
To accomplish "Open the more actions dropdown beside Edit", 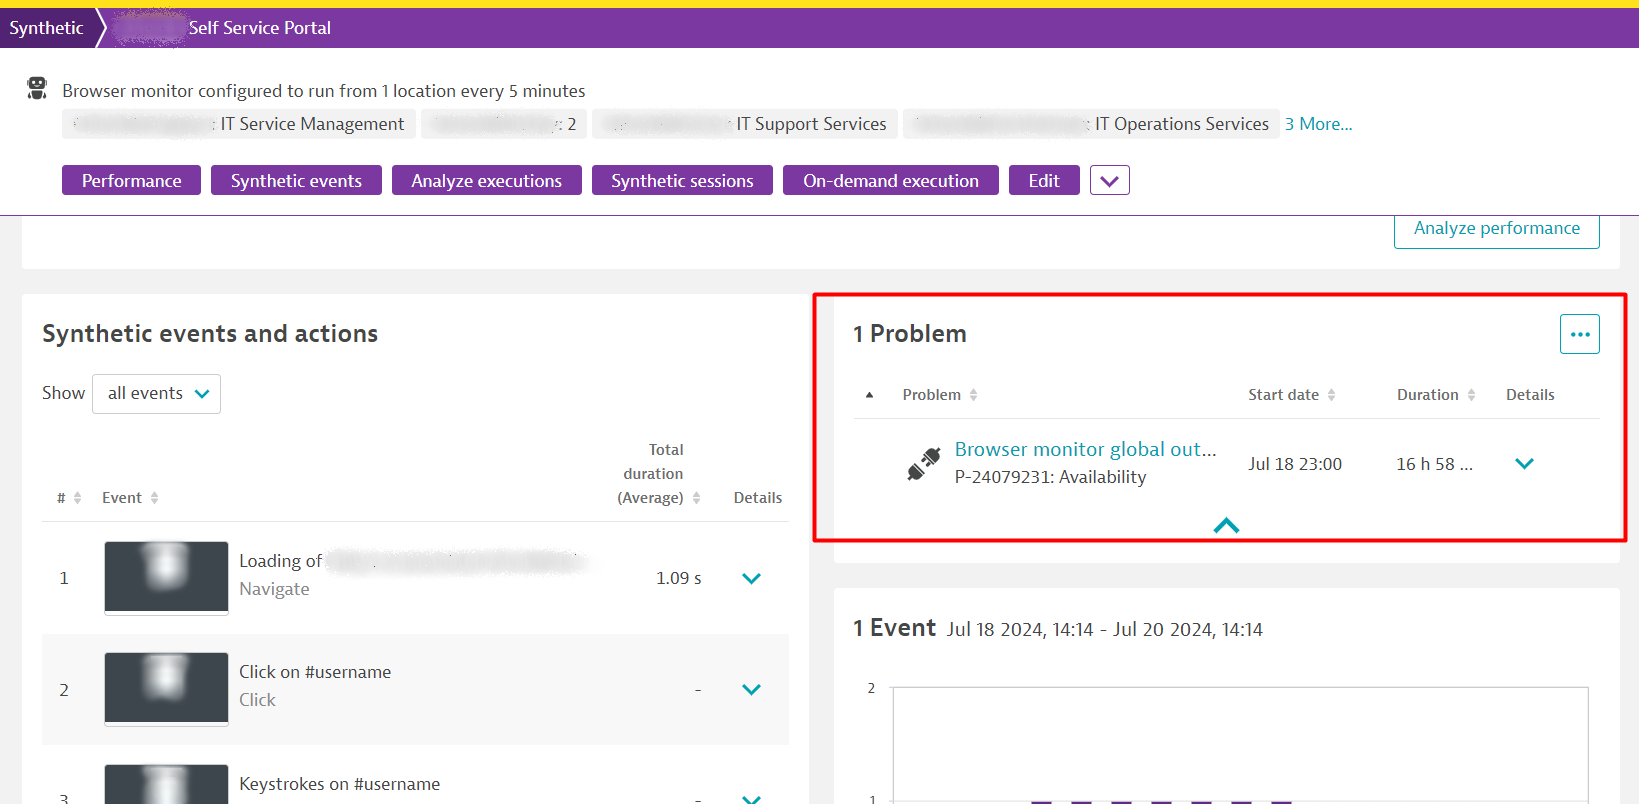I will (x=1109, y=181).
